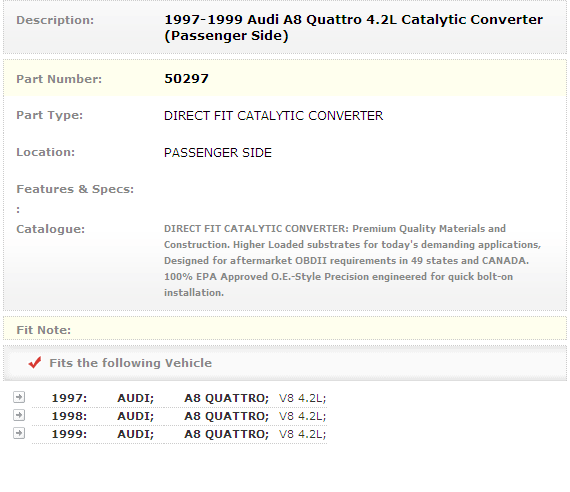Click the arrow icon beside 1997 row
The width and height of the screenshot is (570, 492).
coord(19,397)
